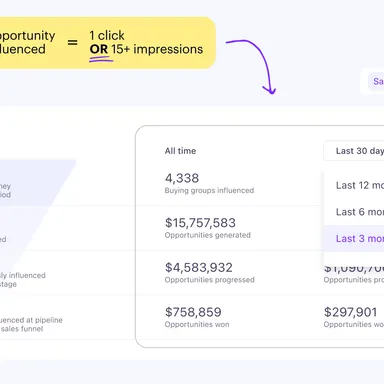Viewport: 384px width, 384px height.
Task: Open the Last 30 days dropdown
Action: click(x=354, y=151)
